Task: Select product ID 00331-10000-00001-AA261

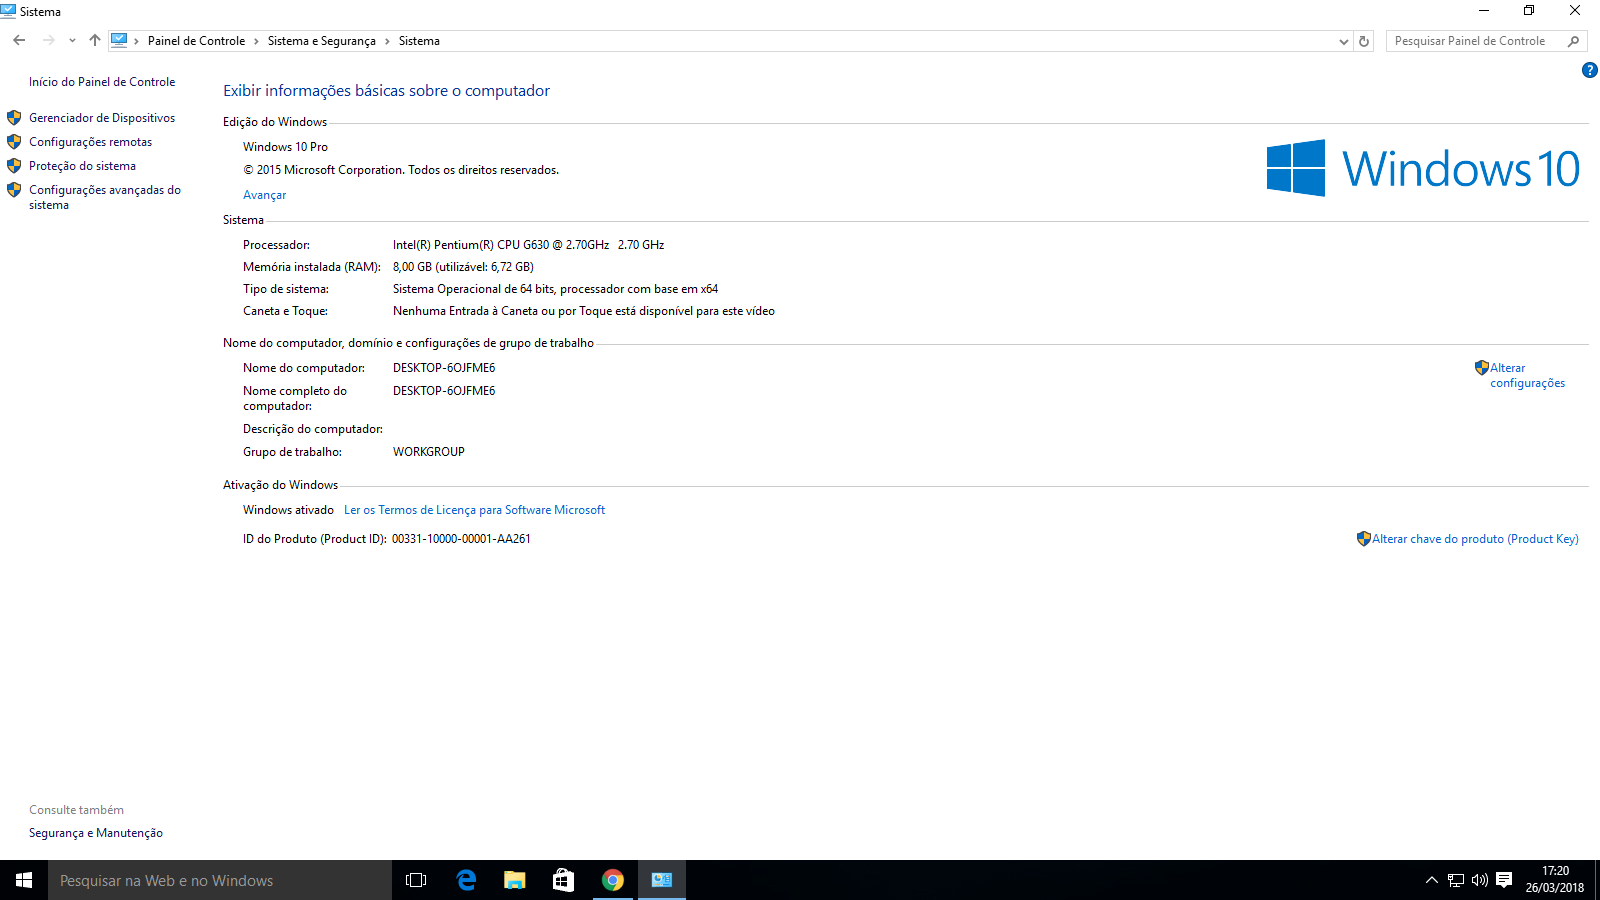Action: [461, 539]
